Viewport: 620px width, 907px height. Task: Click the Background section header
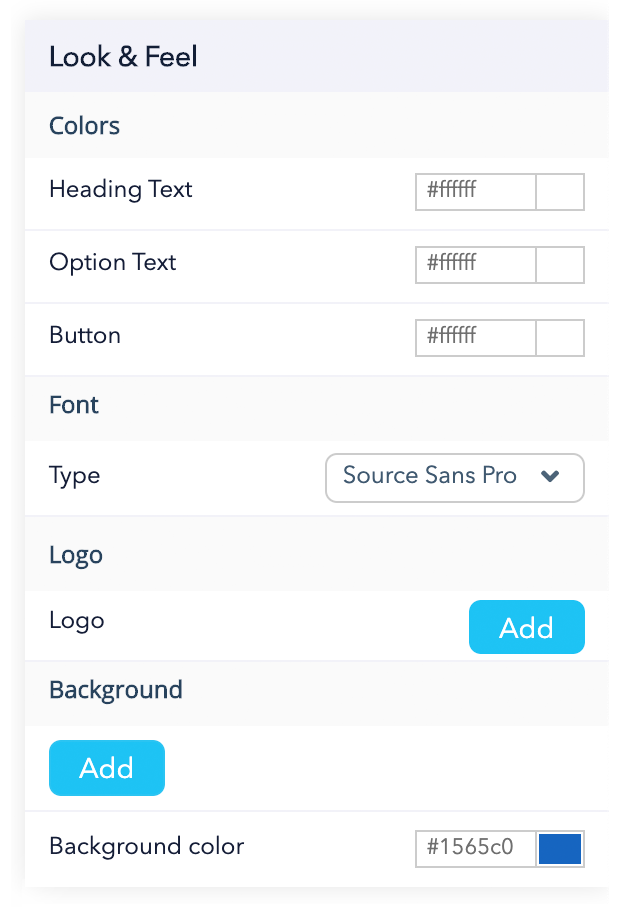(x=115, y=690)
